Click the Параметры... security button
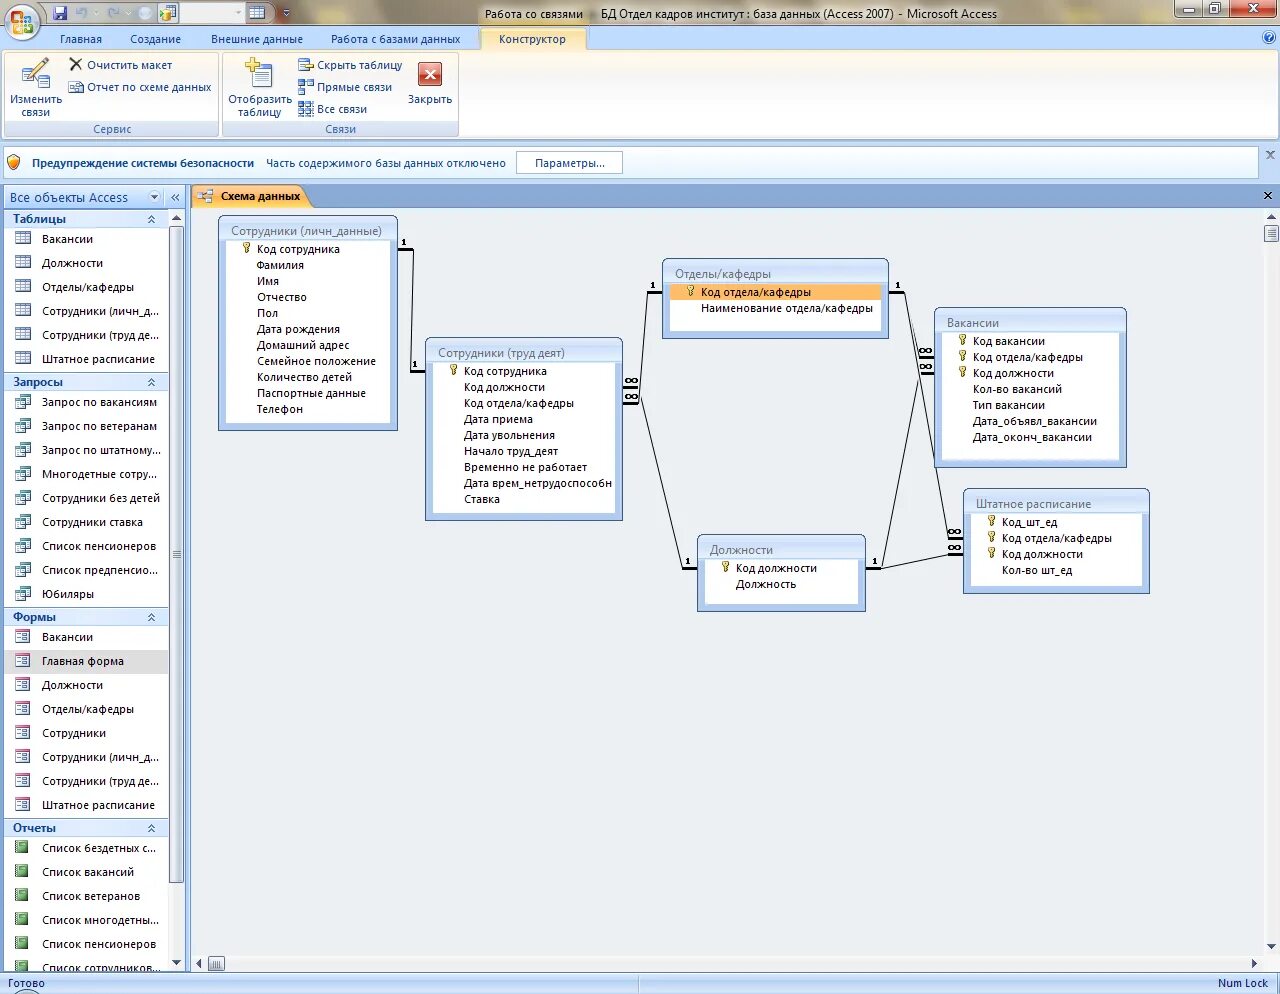 (569, 163)
